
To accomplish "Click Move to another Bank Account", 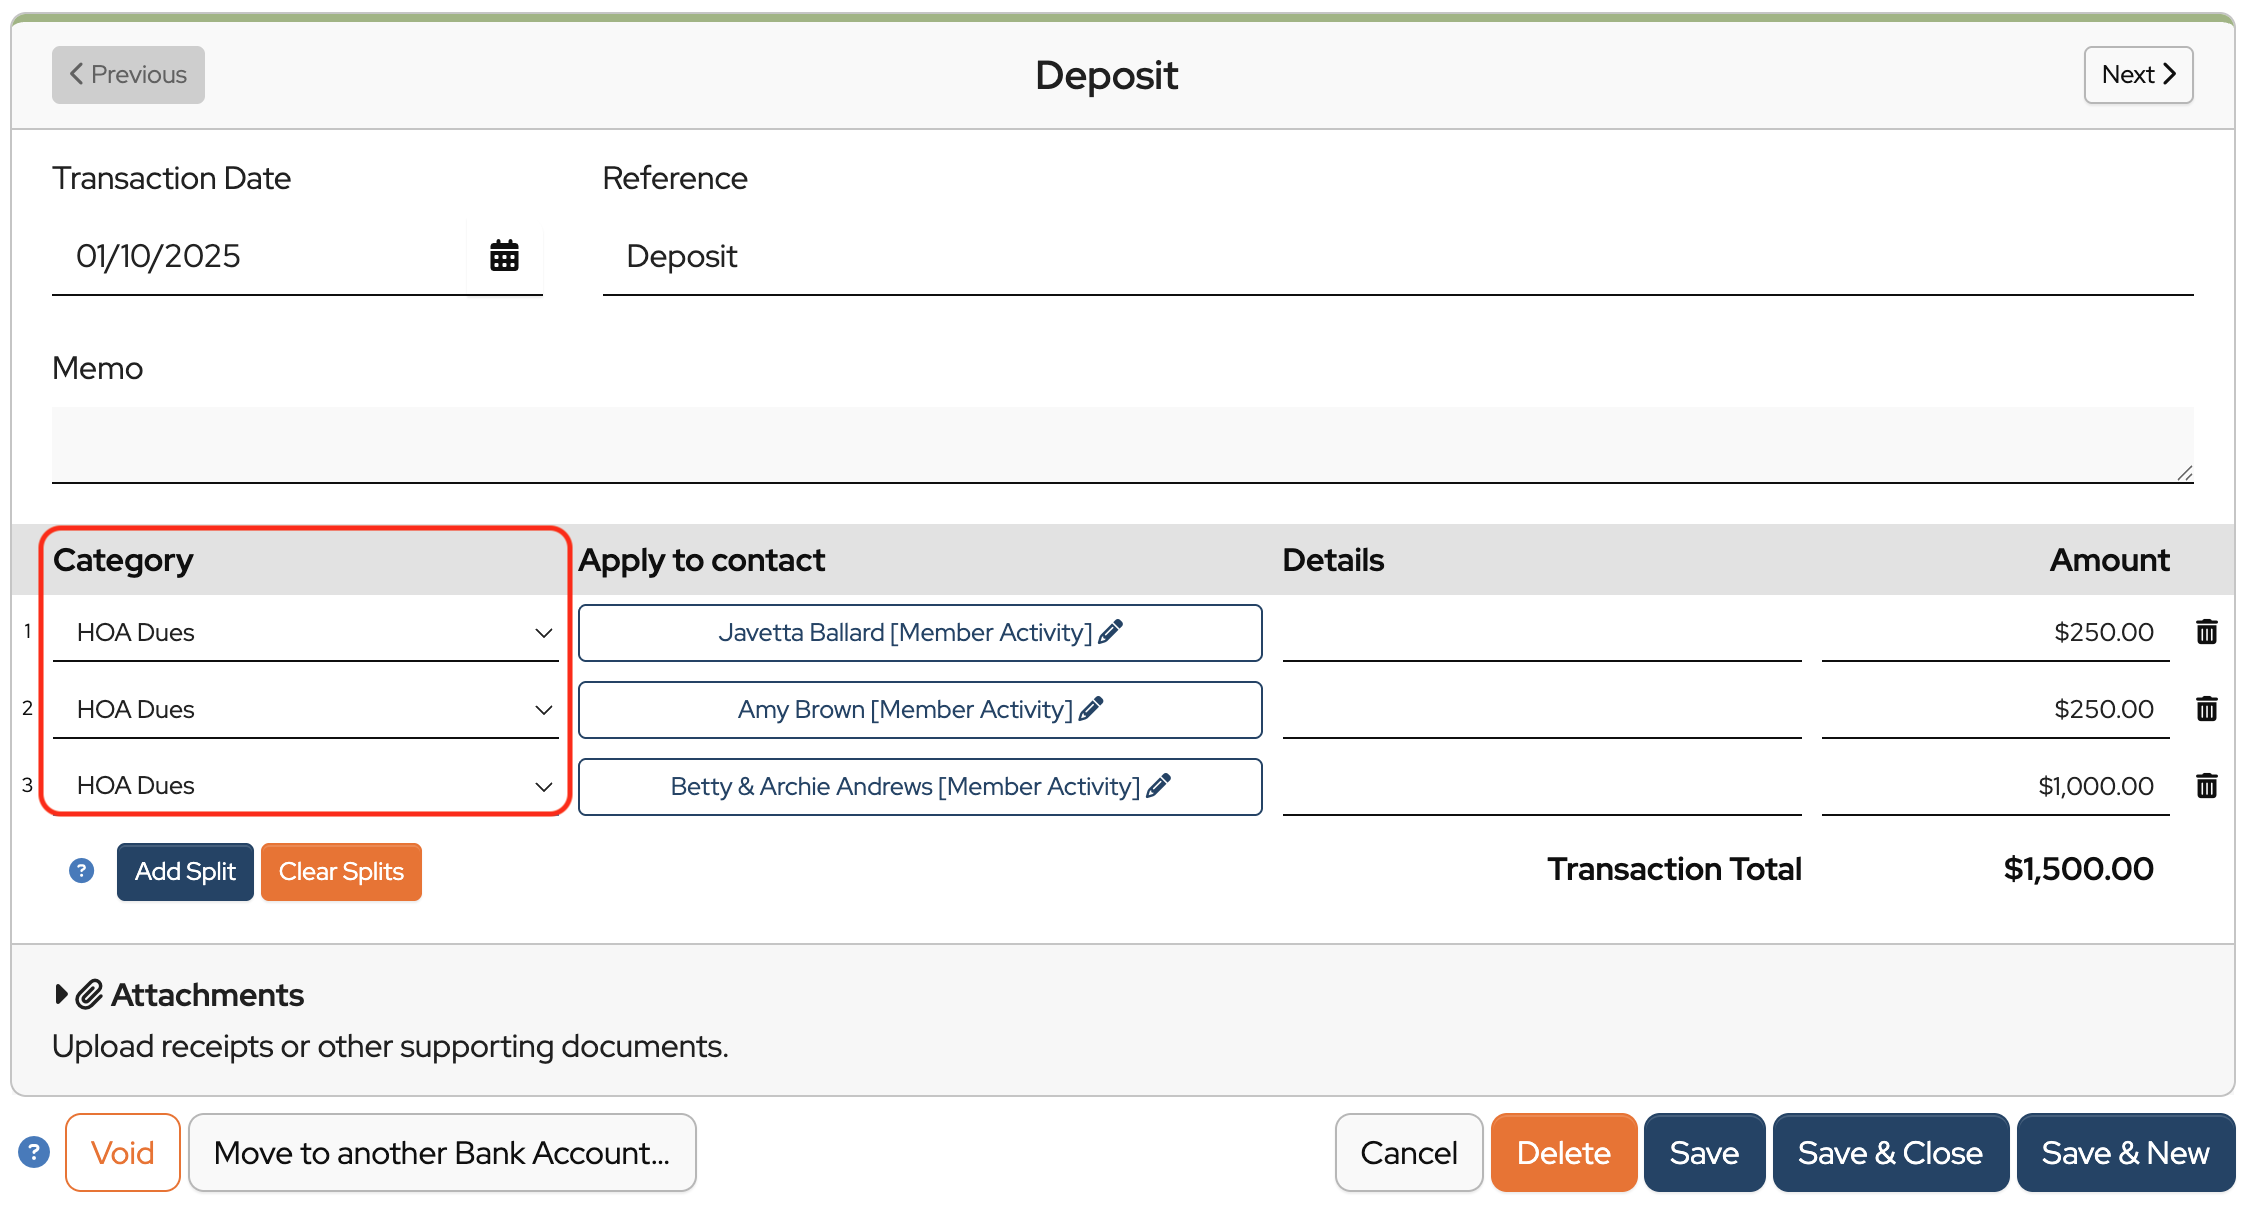I will (442, 1153).
